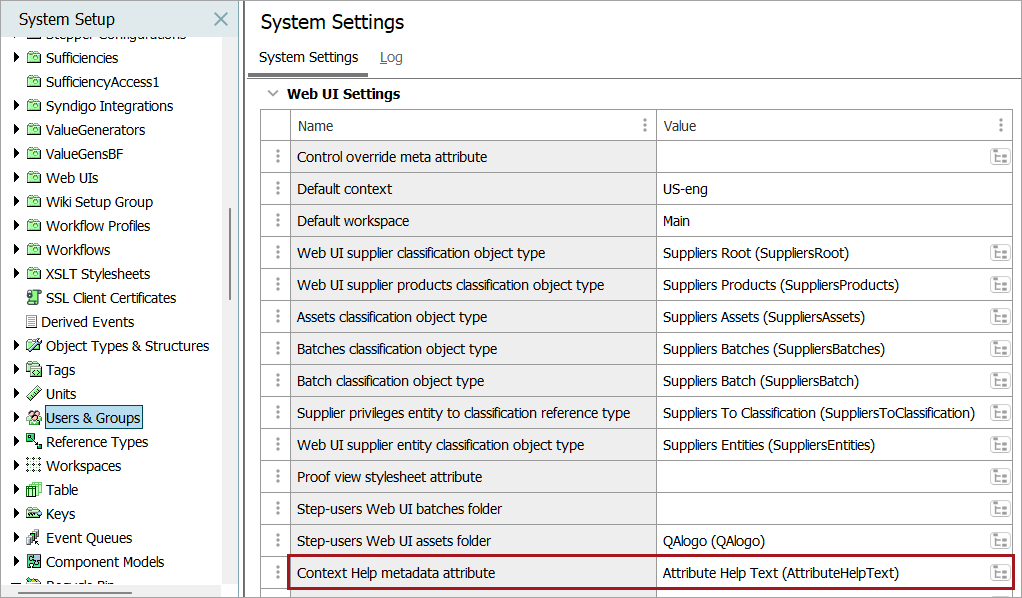Expand the Workflows tree node

tap(16, 250)
